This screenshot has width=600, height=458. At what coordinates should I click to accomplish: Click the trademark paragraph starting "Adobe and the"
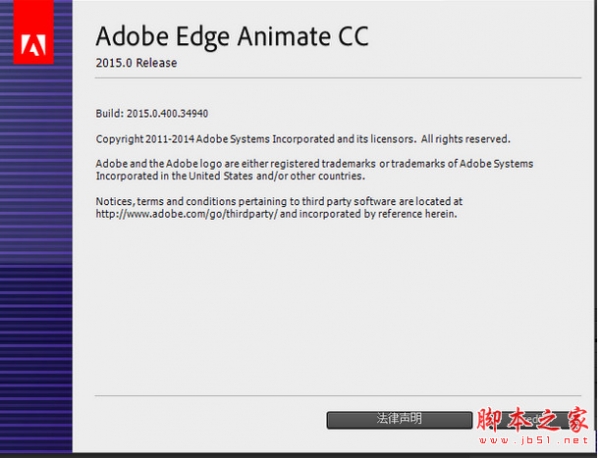315,163
